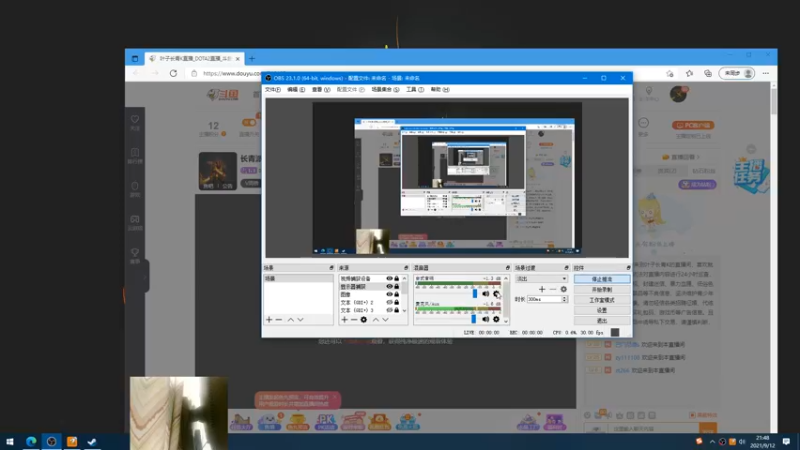Image resolution: width=800 pixels, height=450 pixels.
Task: Open the heart follow icon in Douyu sidebar
Action: point(135,121)
